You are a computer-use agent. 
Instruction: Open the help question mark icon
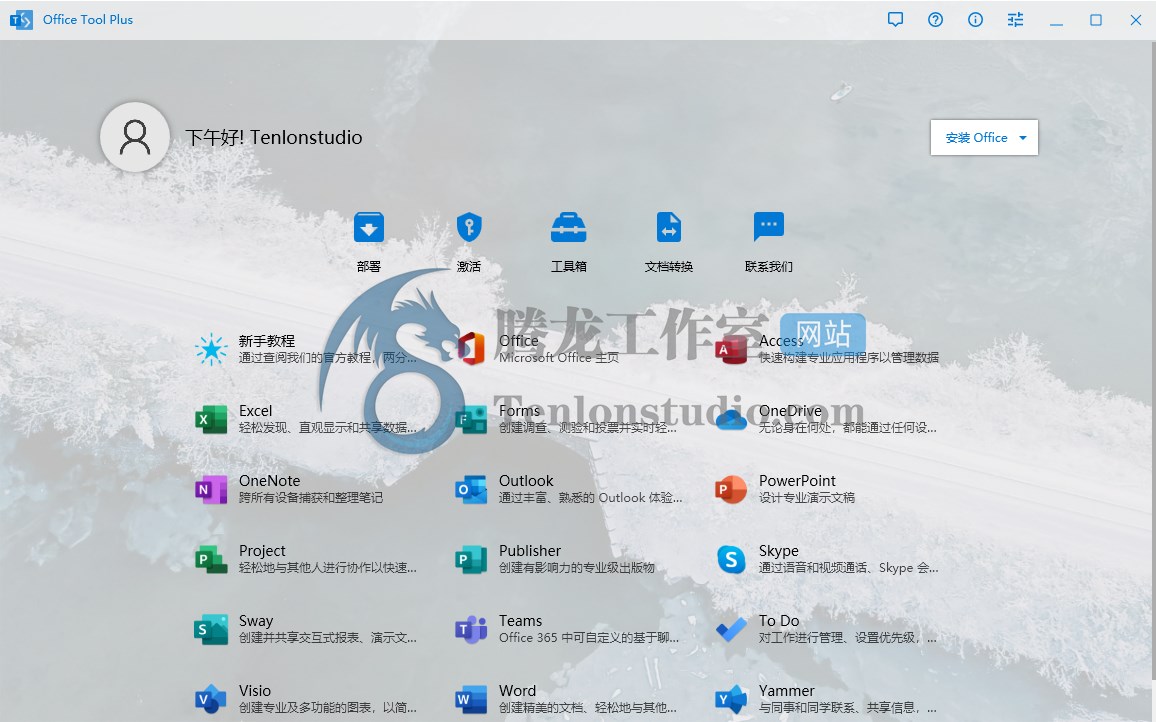pyautogui.click(x=936, y=20)
